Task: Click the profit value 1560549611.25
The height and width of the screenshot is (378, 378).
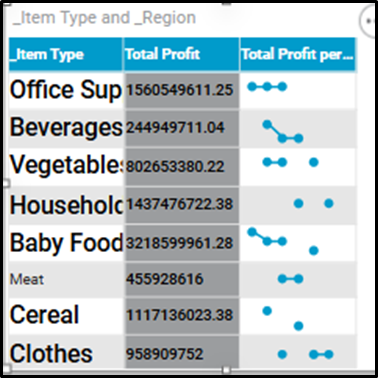Action: [x=179, y=90]
